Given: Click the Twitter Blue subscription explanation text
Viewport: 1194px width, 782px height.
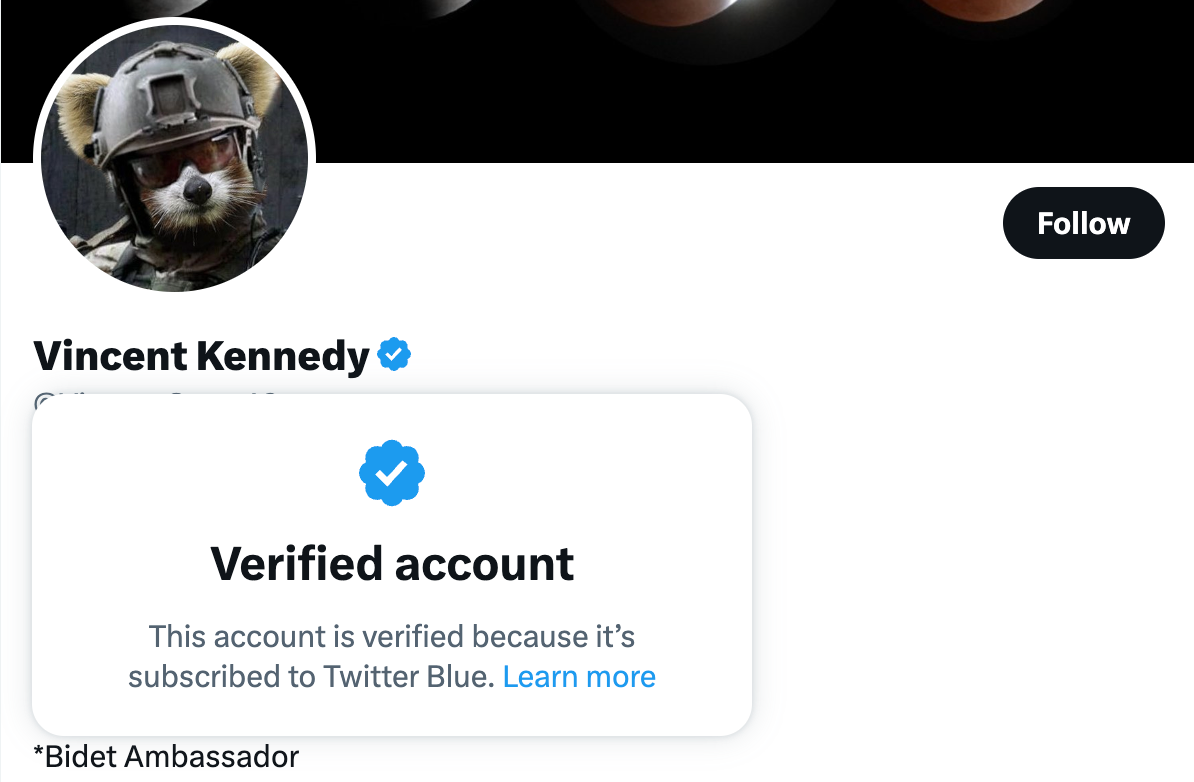Looking at the screenshot, I should tap(391, 637).
